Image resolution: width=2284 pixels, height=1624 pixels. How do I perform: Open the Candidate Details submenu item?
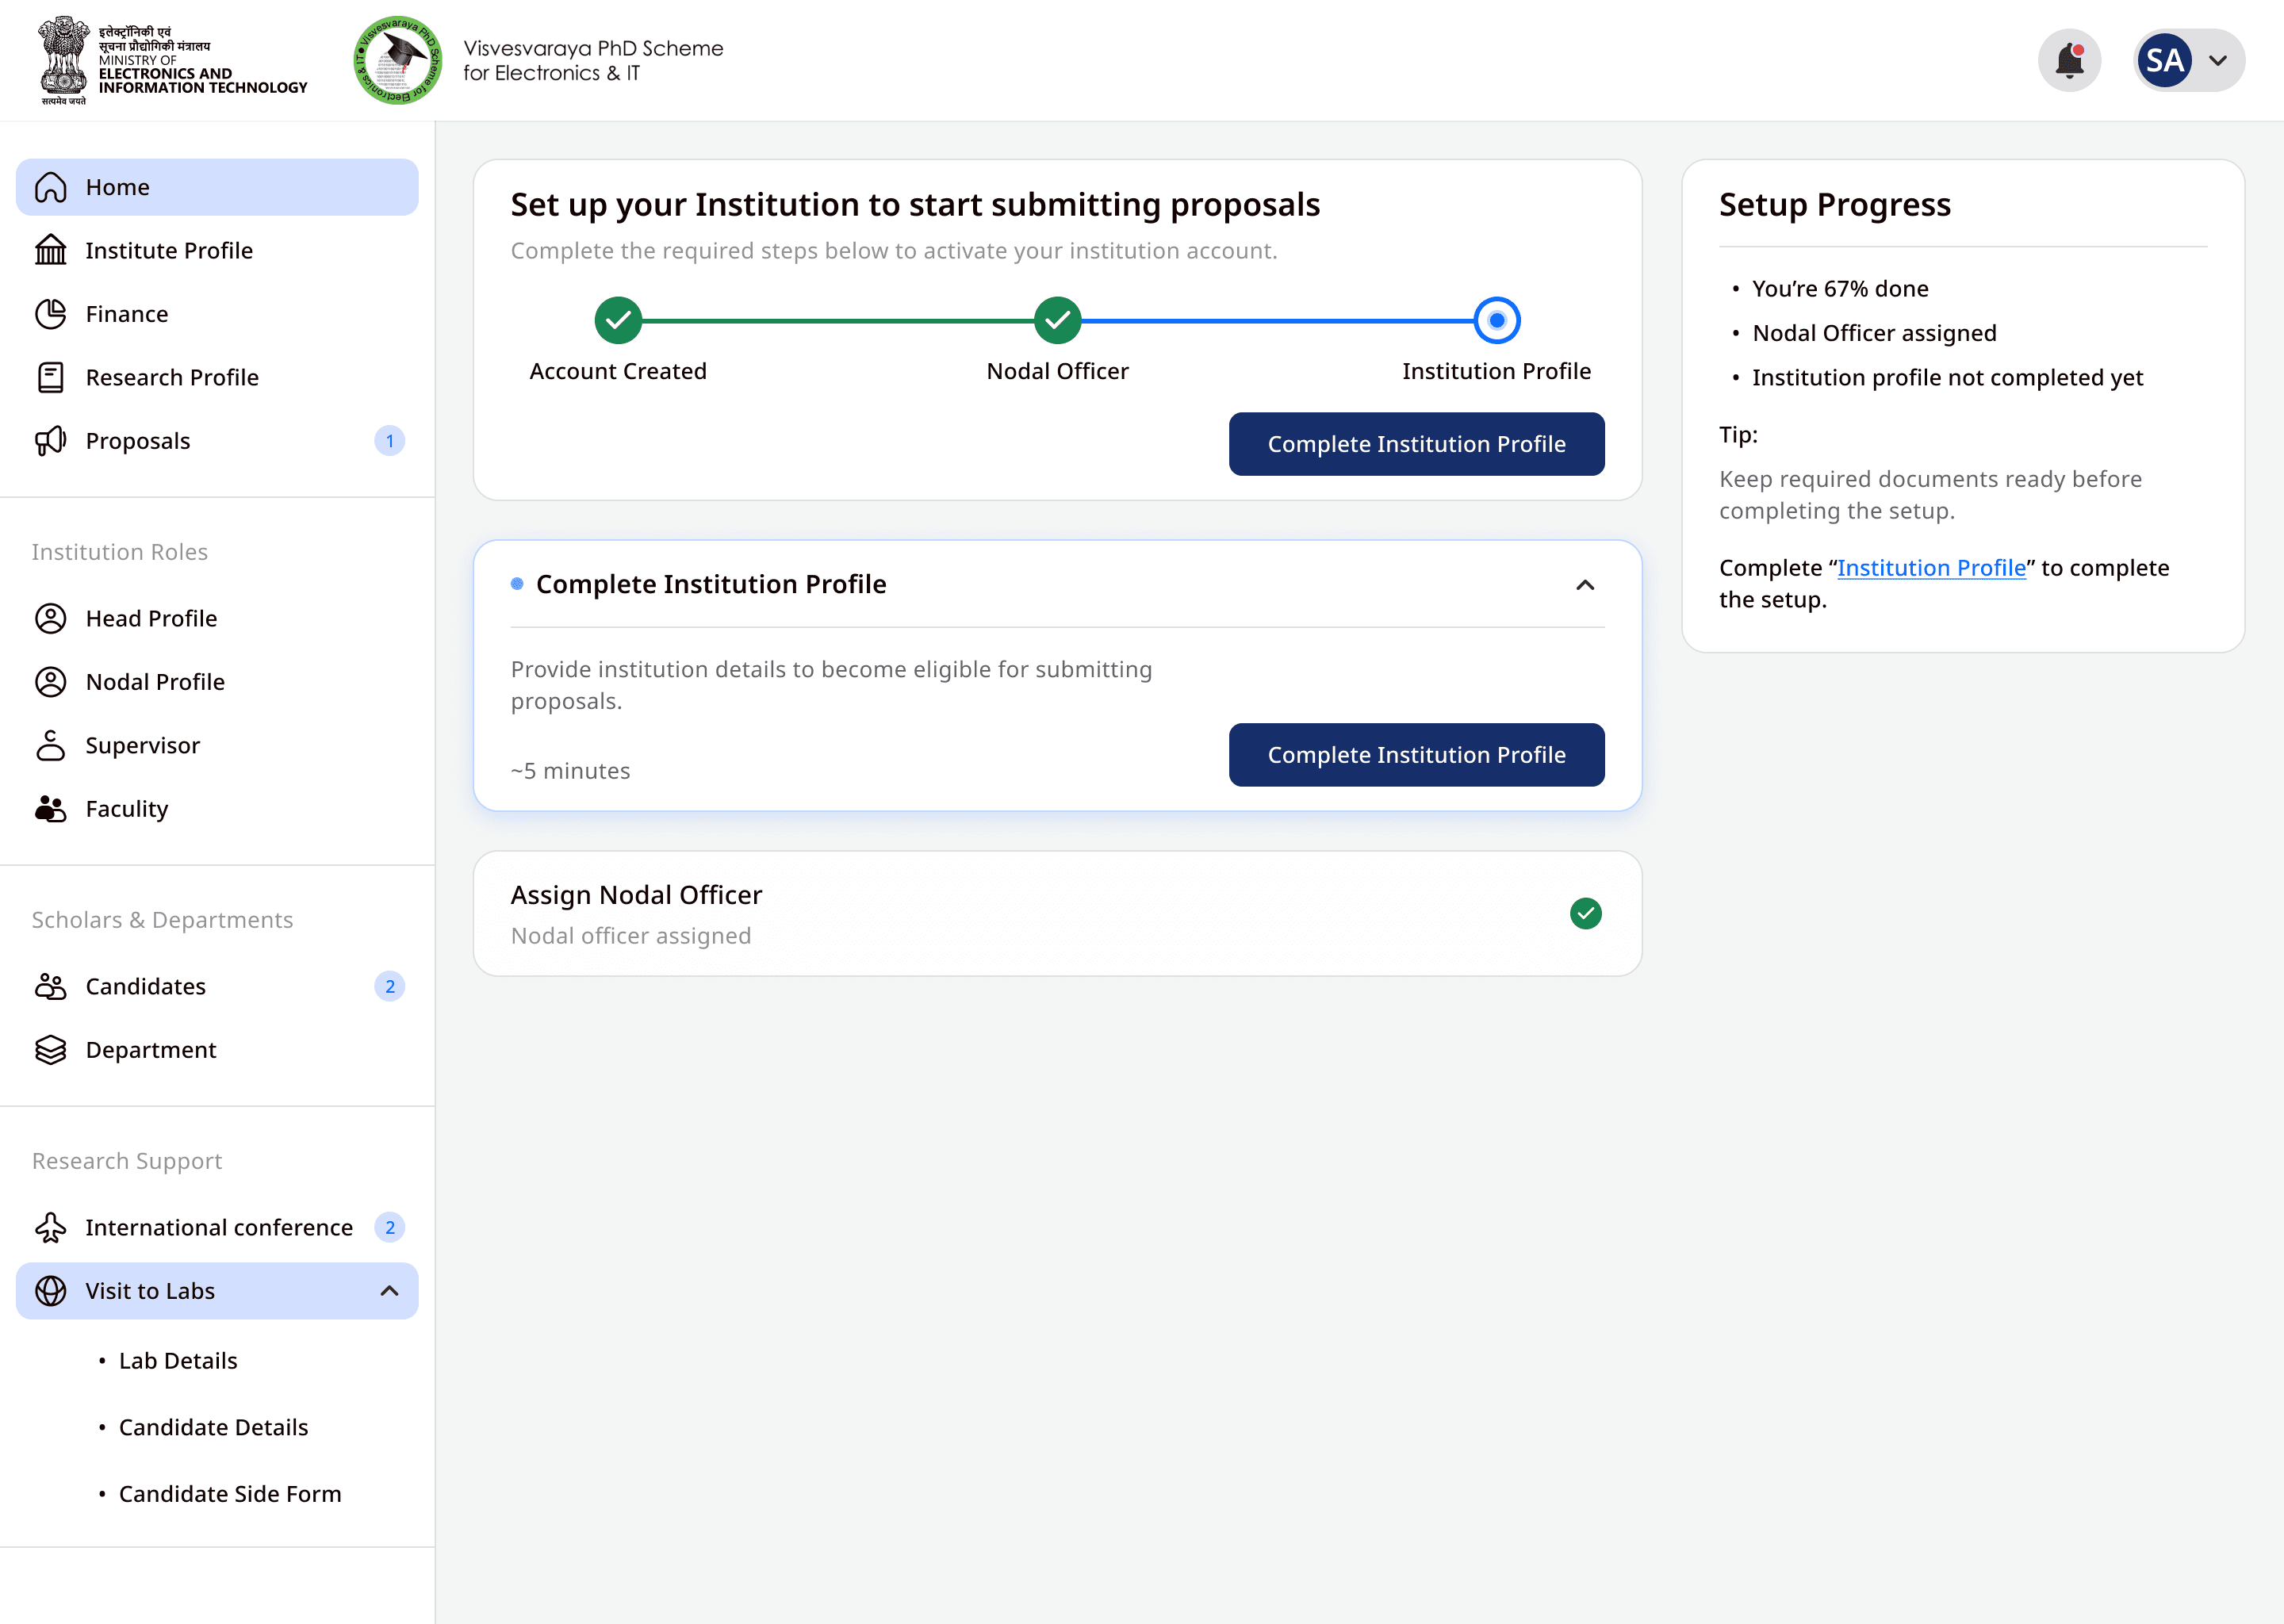coord(214,1427)
